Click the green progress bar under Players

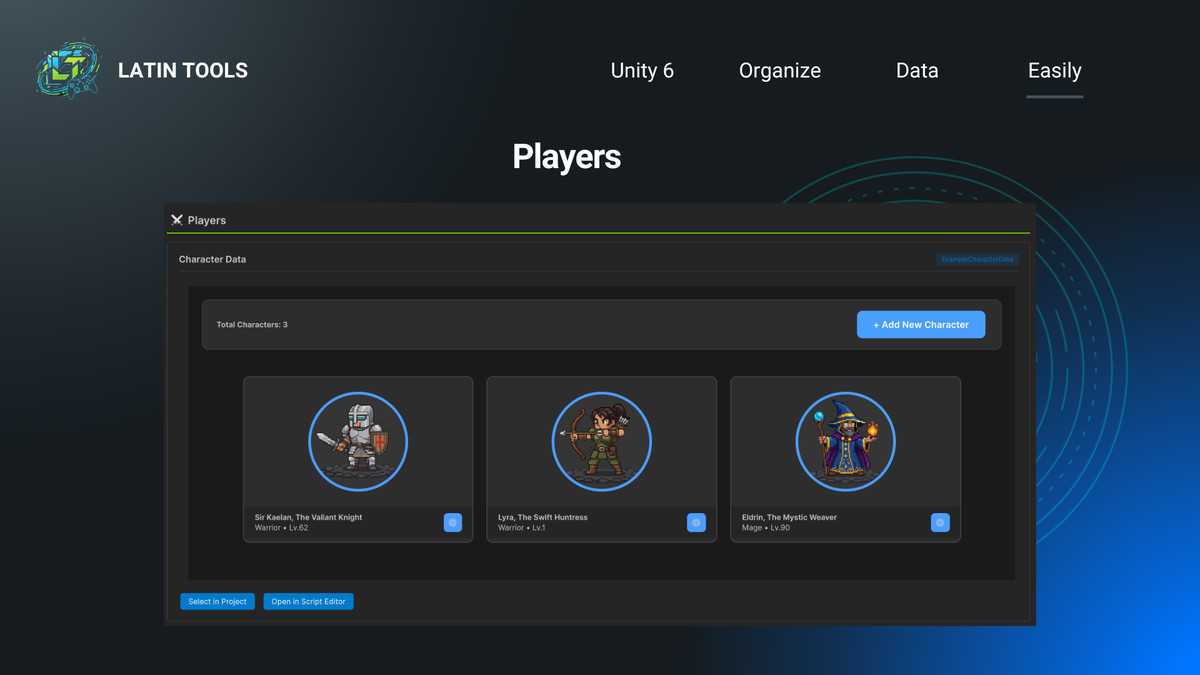tap(600, 232)
